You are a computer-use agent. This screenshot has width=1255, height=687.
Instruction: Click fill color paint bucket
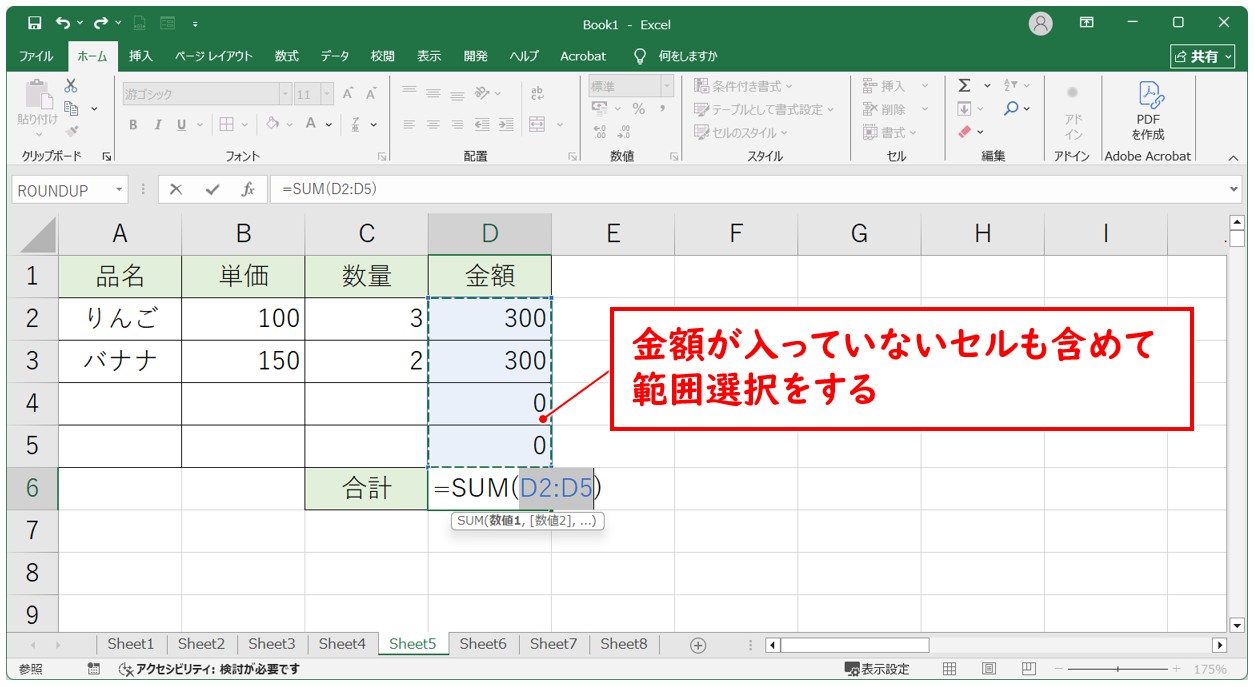tap(272, 125)
